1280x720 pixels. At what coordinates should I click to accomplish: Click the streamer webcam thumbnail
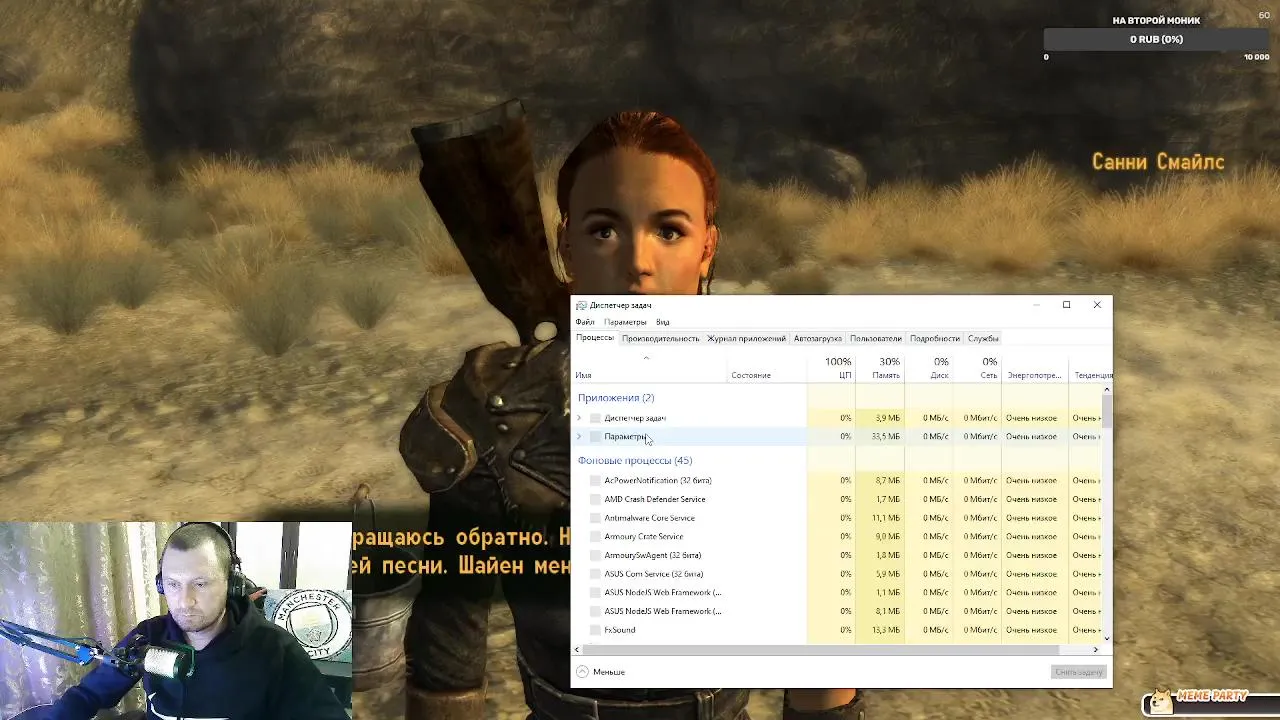pyautogui.click(x=176, y=621)
